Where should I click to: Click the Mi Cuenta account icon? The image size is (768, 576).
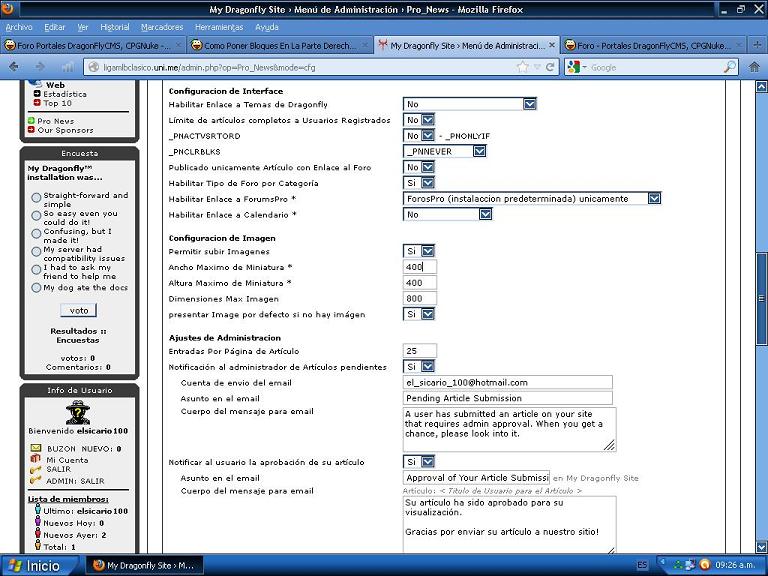pos(36,460)
